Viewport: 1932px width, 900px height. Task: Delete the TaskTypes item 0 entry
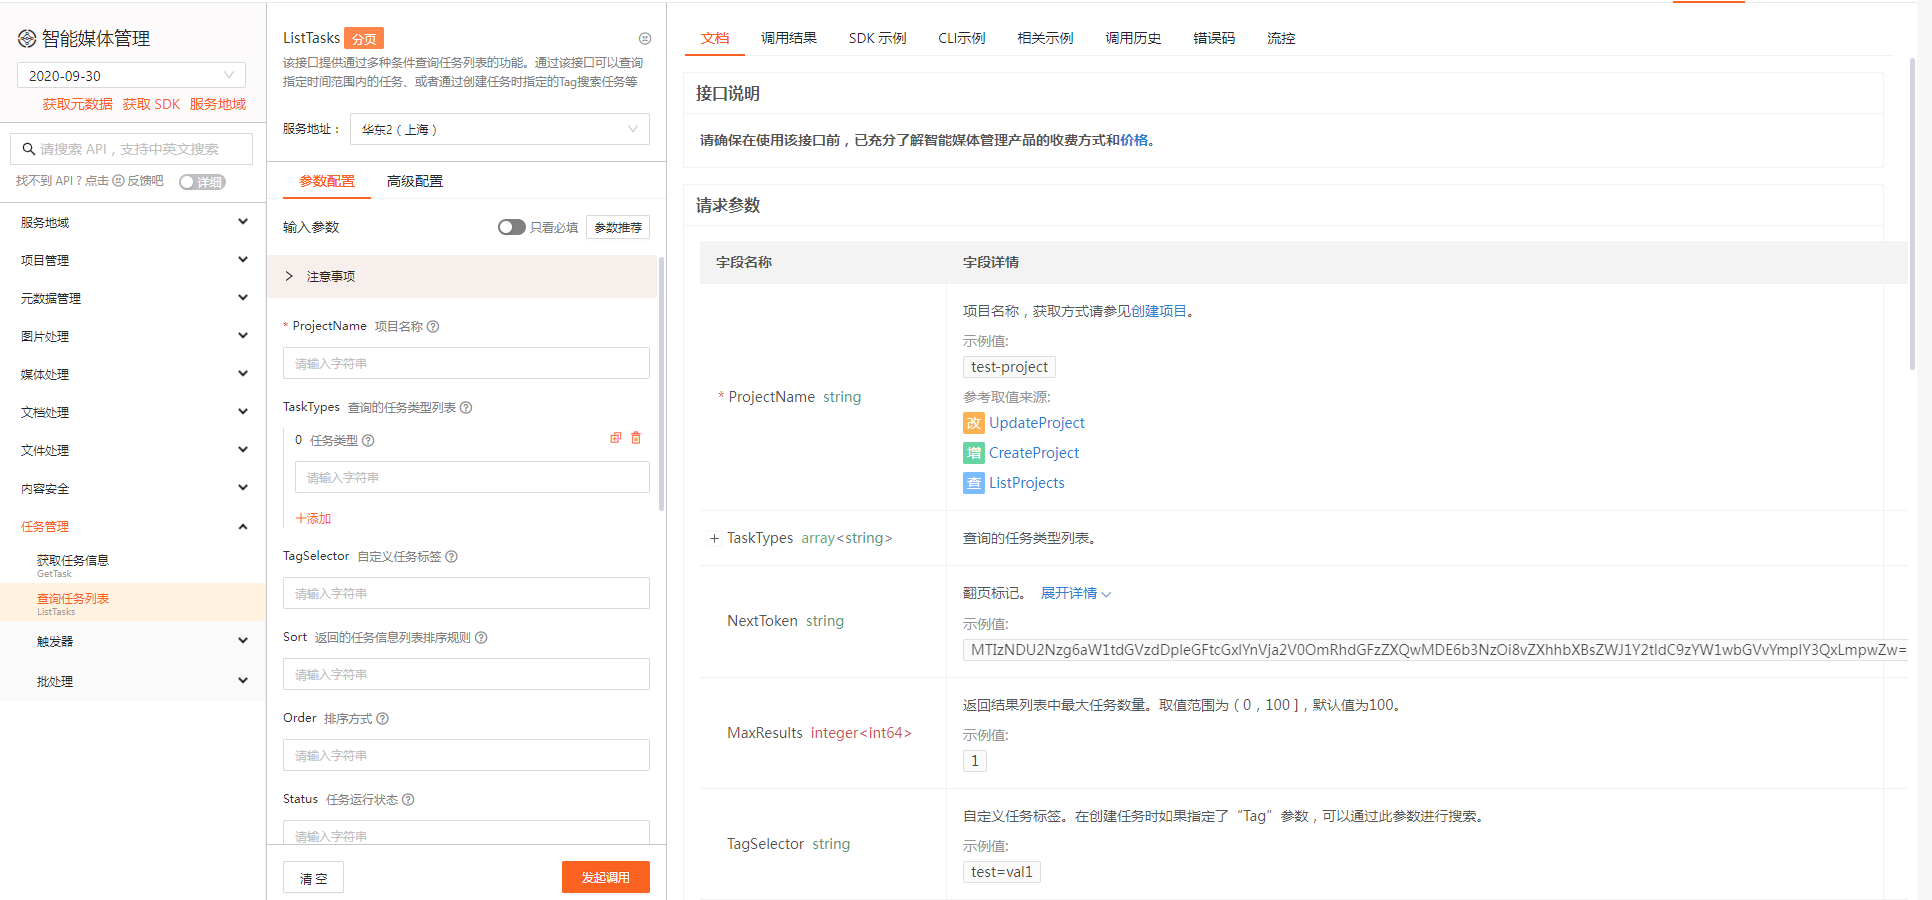click(x=636, y=438)
